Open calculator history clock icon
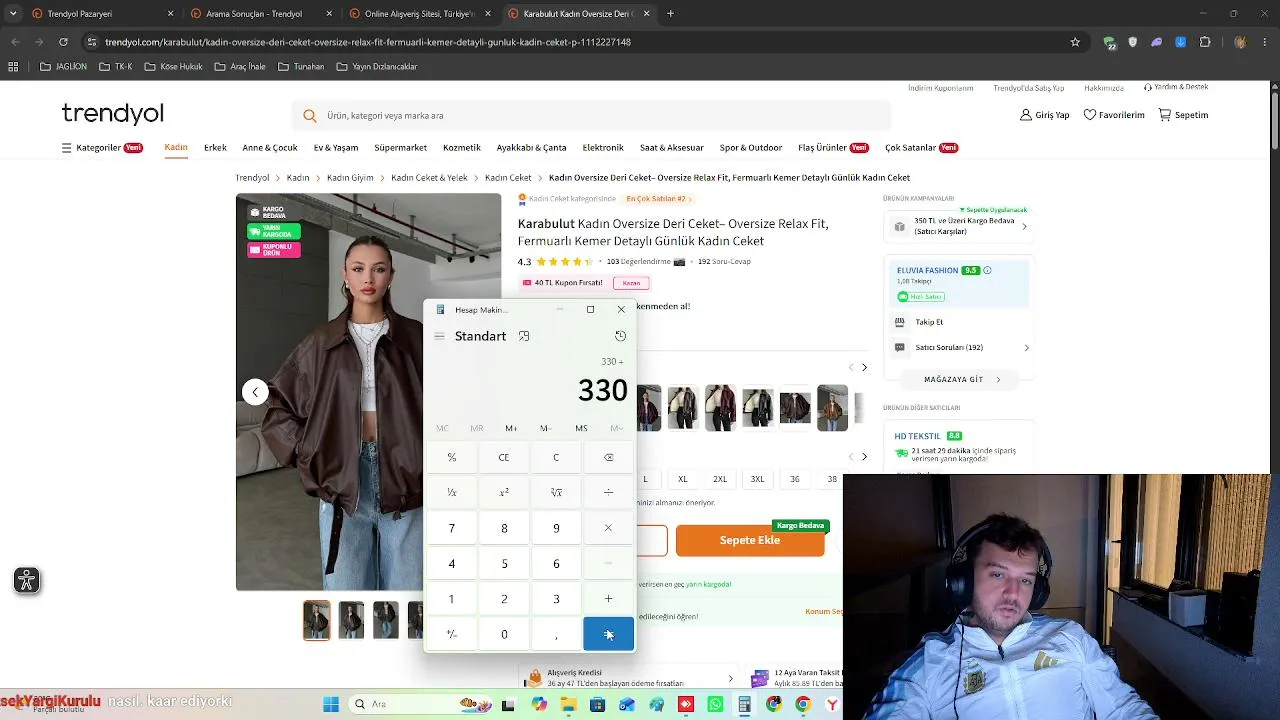This screenshot has width=1280, height=720. (x=620, y=336)
